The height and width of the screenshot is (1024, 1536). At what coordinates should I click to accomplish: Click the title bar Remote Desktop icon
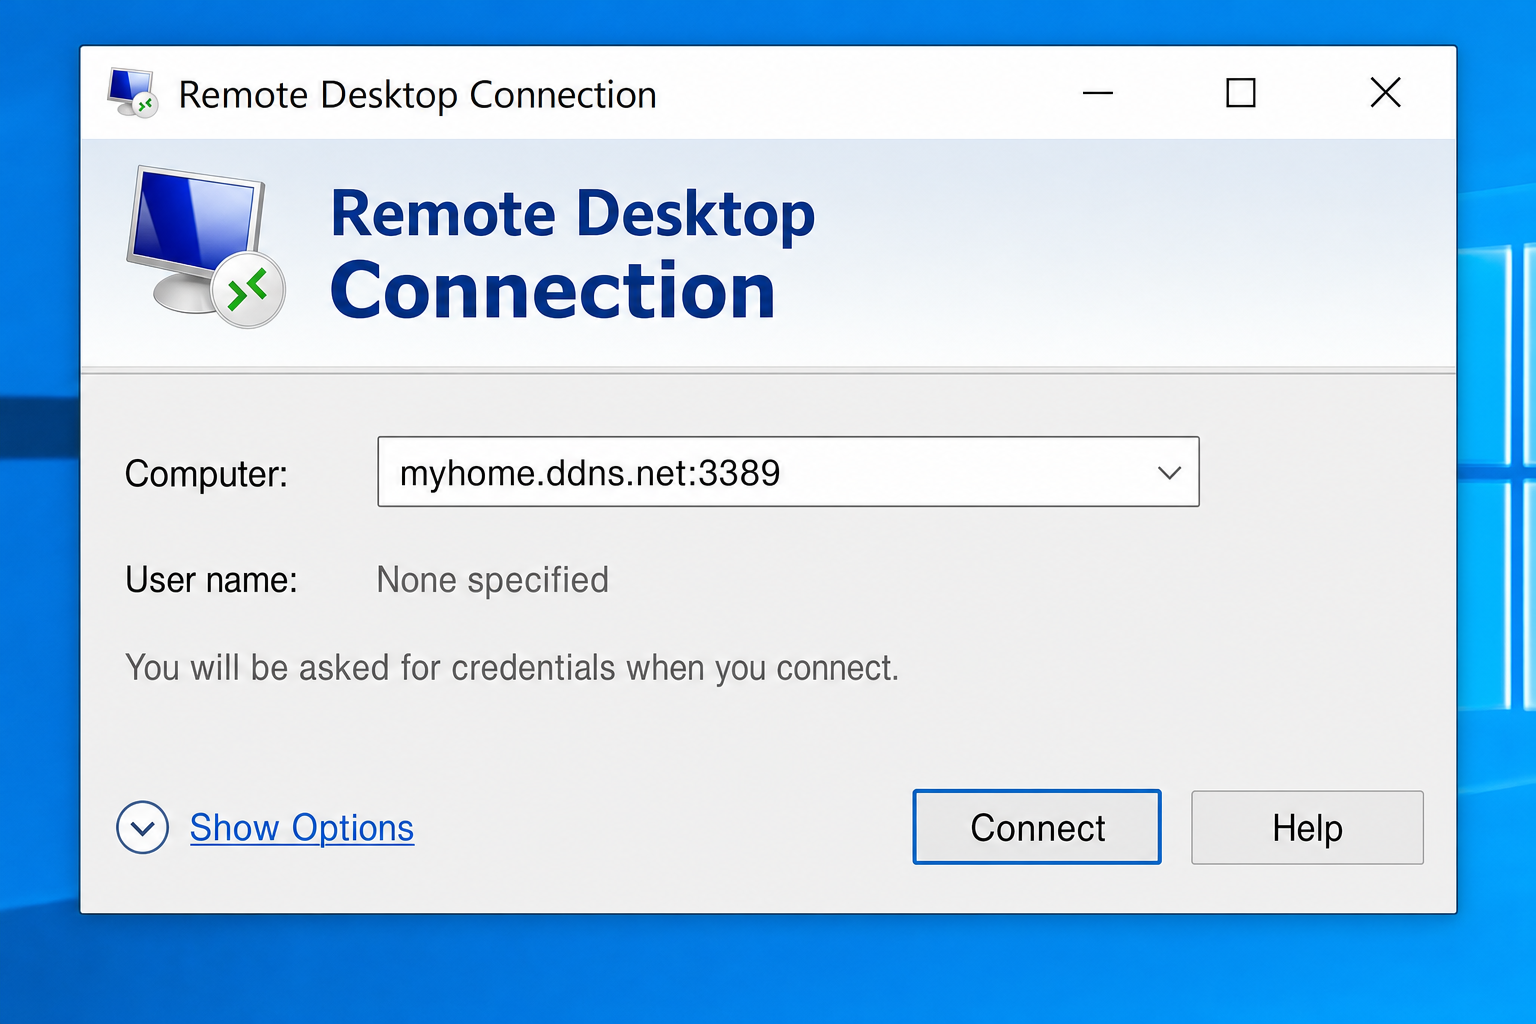click(x=133, y=93)
